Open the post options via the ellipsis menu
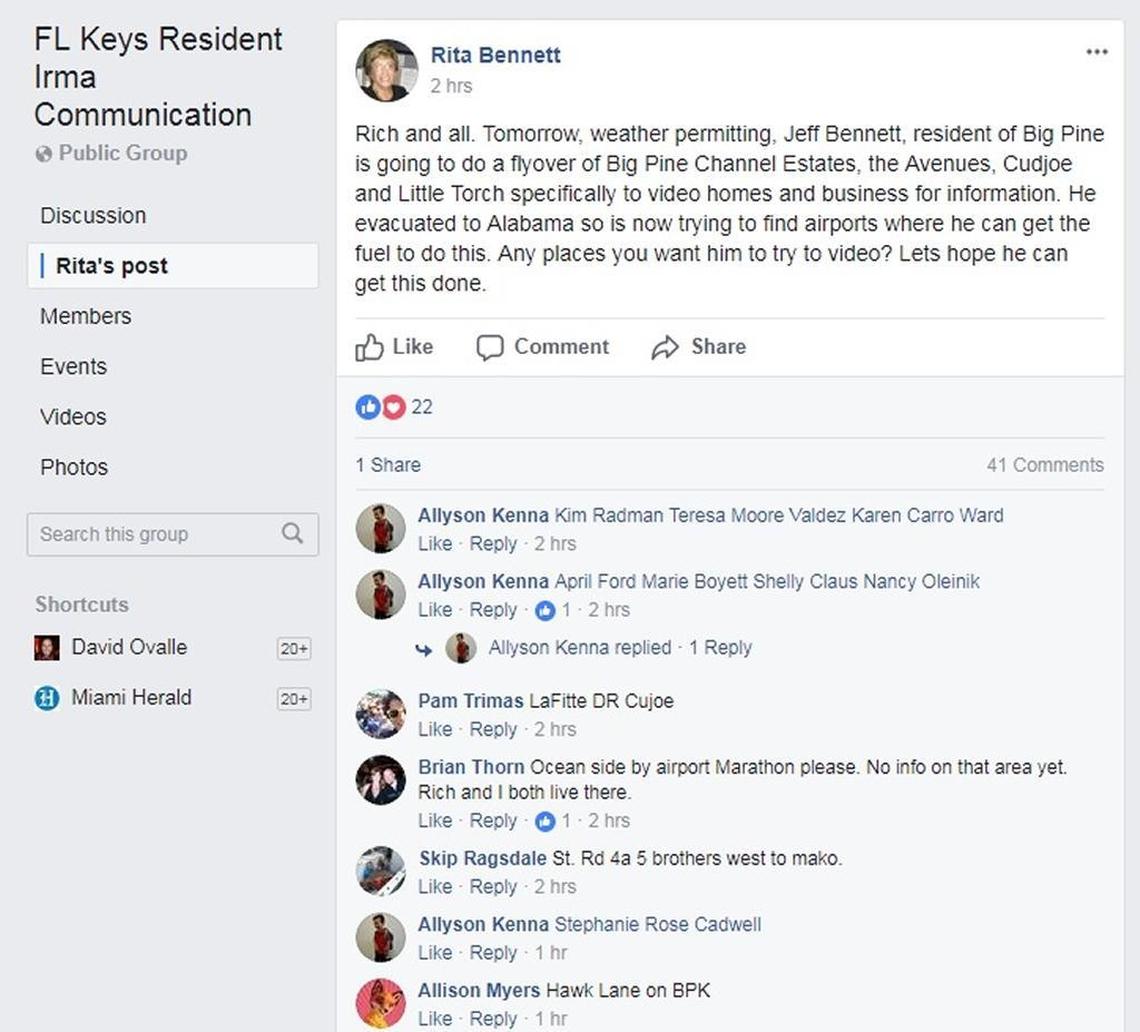Screen dimensions: 1140x1032 (1097, 51)
